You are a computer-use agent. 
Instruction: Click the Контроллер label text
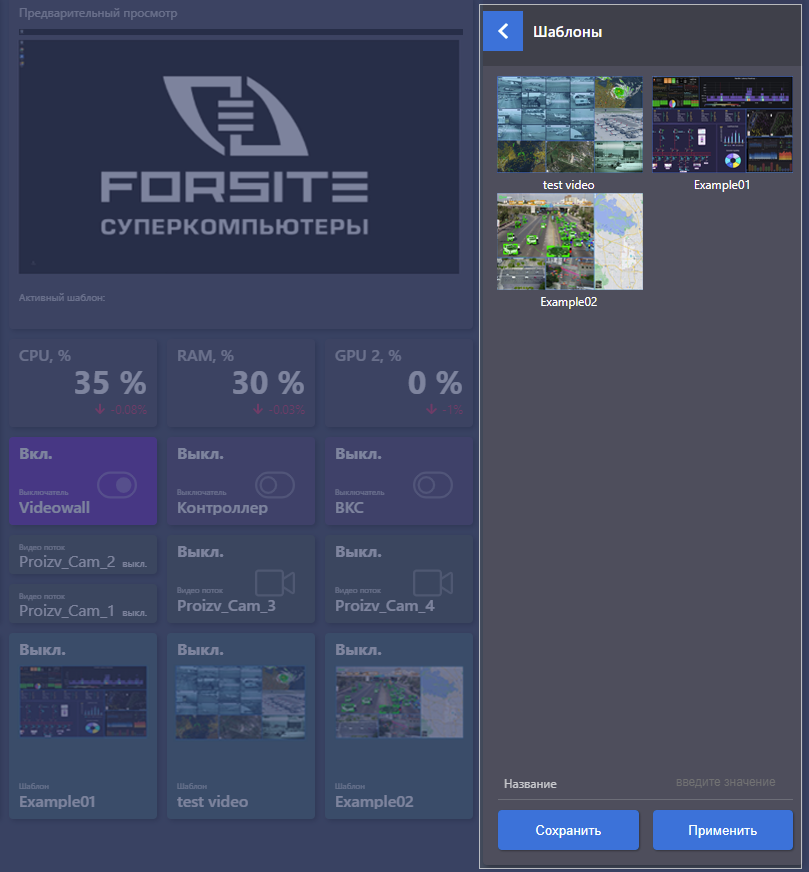point(222,508)
